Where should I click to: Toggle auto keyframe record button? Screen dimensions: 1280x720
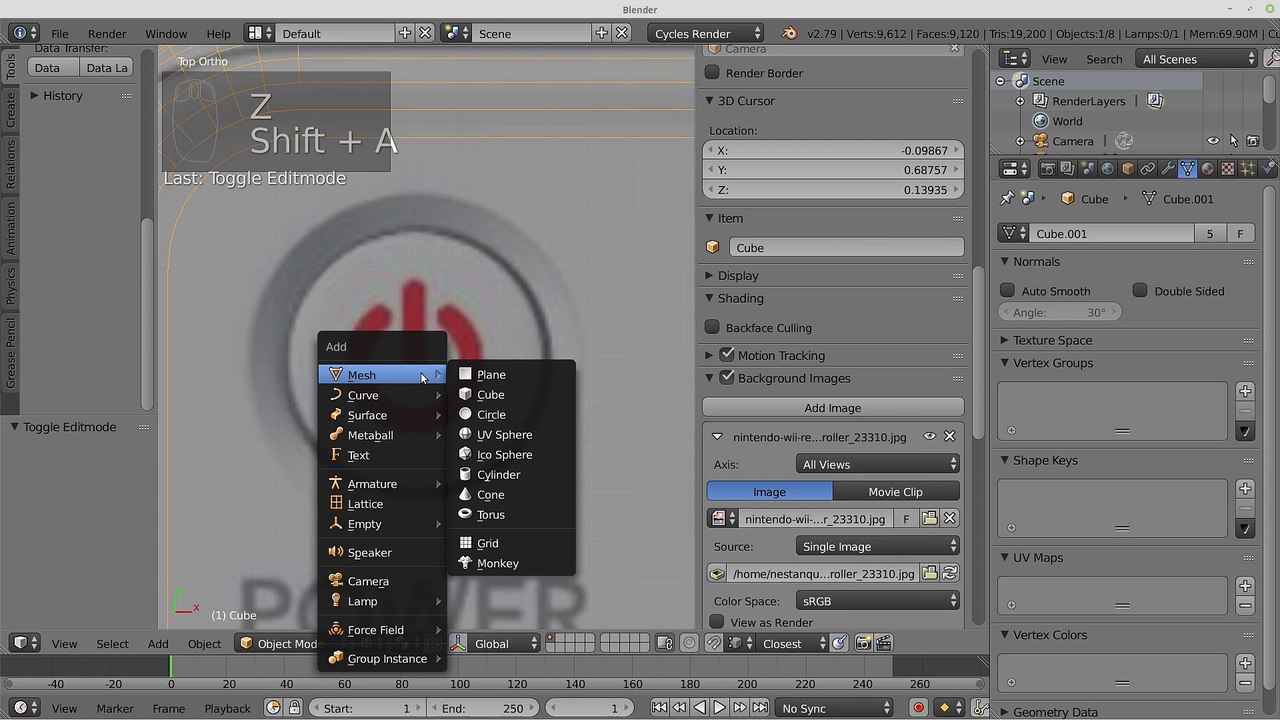tap(918, 707)
